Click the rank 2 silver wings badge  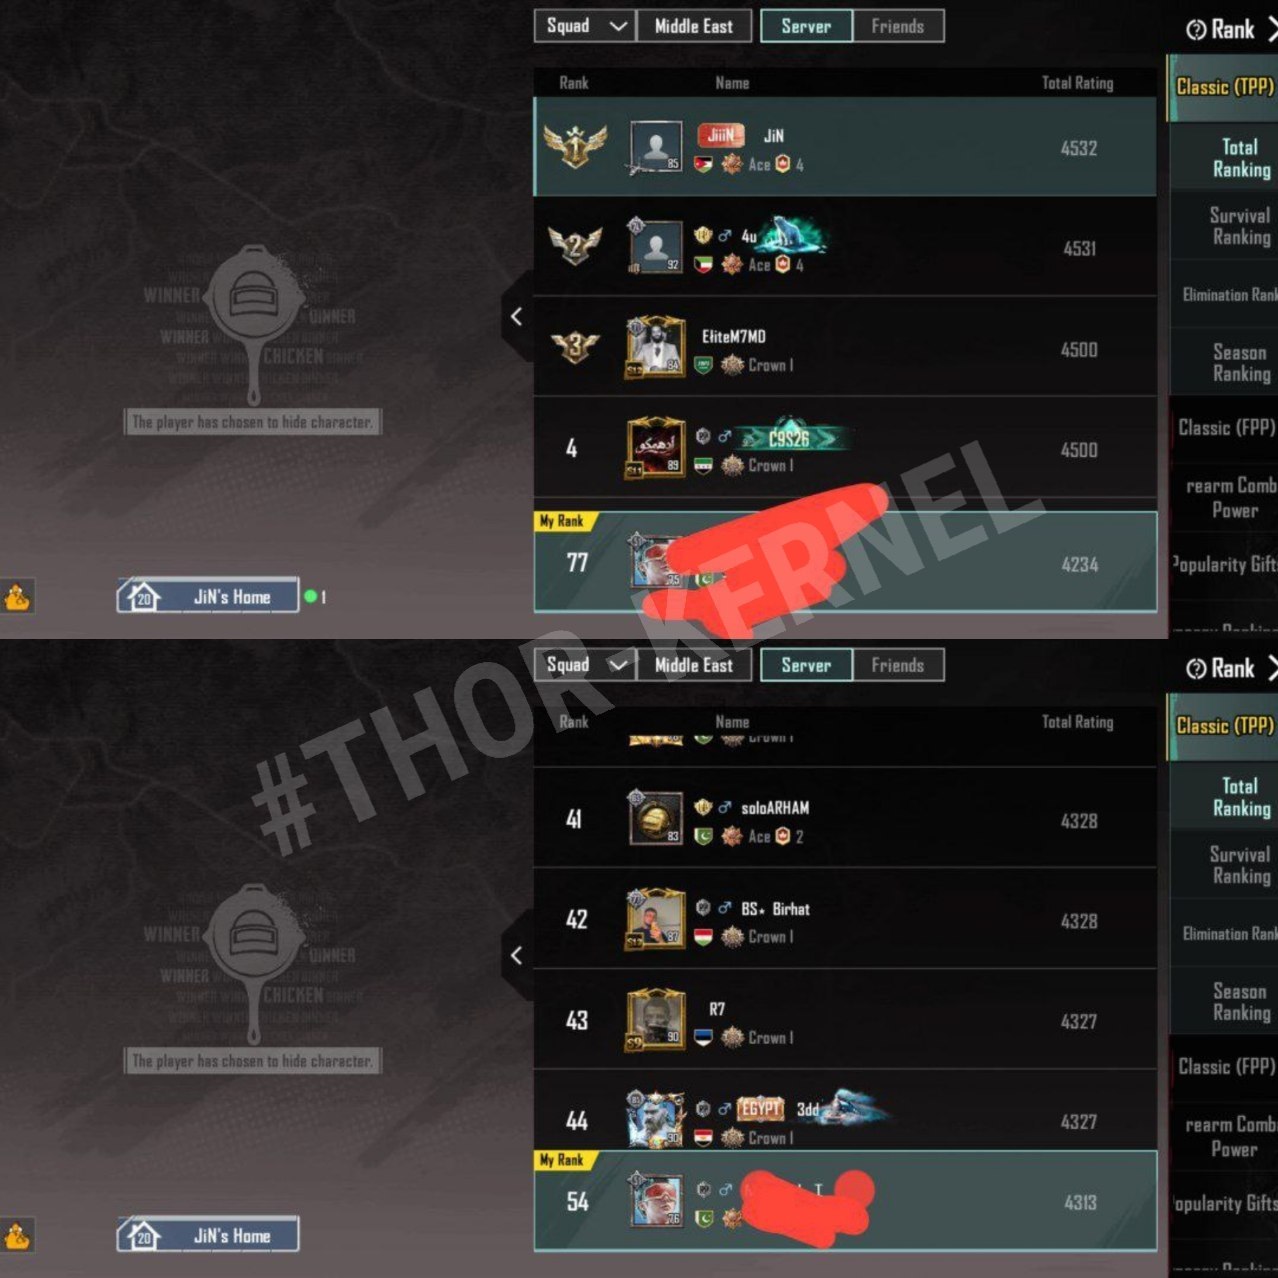[x=575, y=245]
